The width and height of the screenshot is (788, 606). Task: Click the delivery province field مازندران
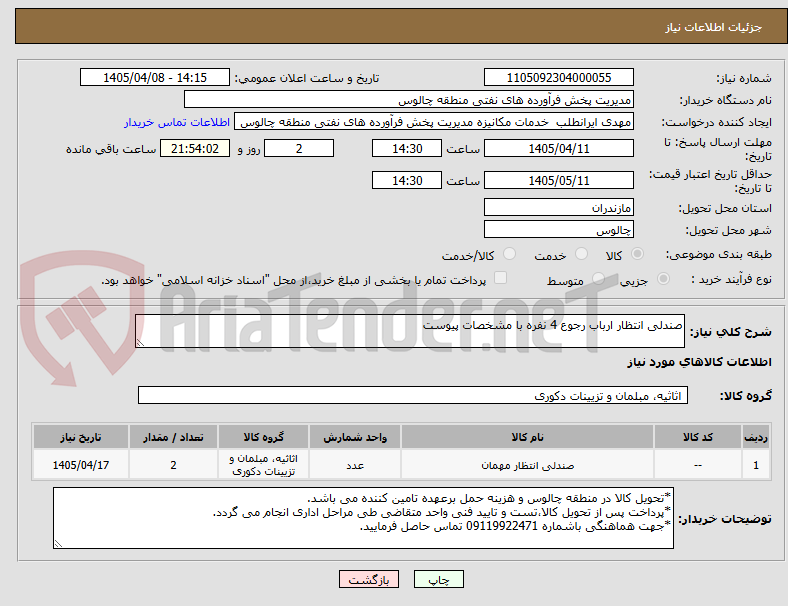coord(558,207)
